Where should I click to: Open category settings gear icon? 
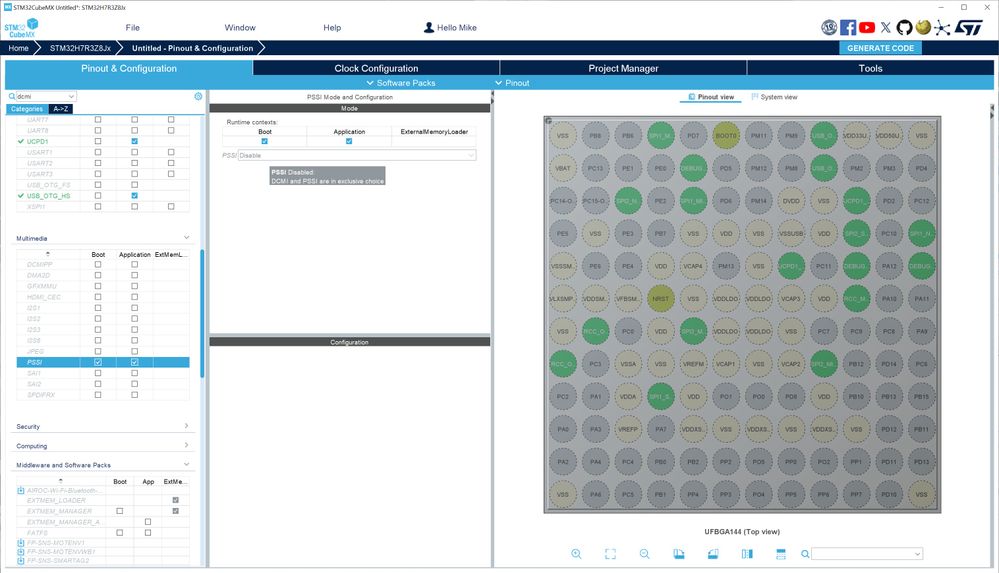[198, 96]
